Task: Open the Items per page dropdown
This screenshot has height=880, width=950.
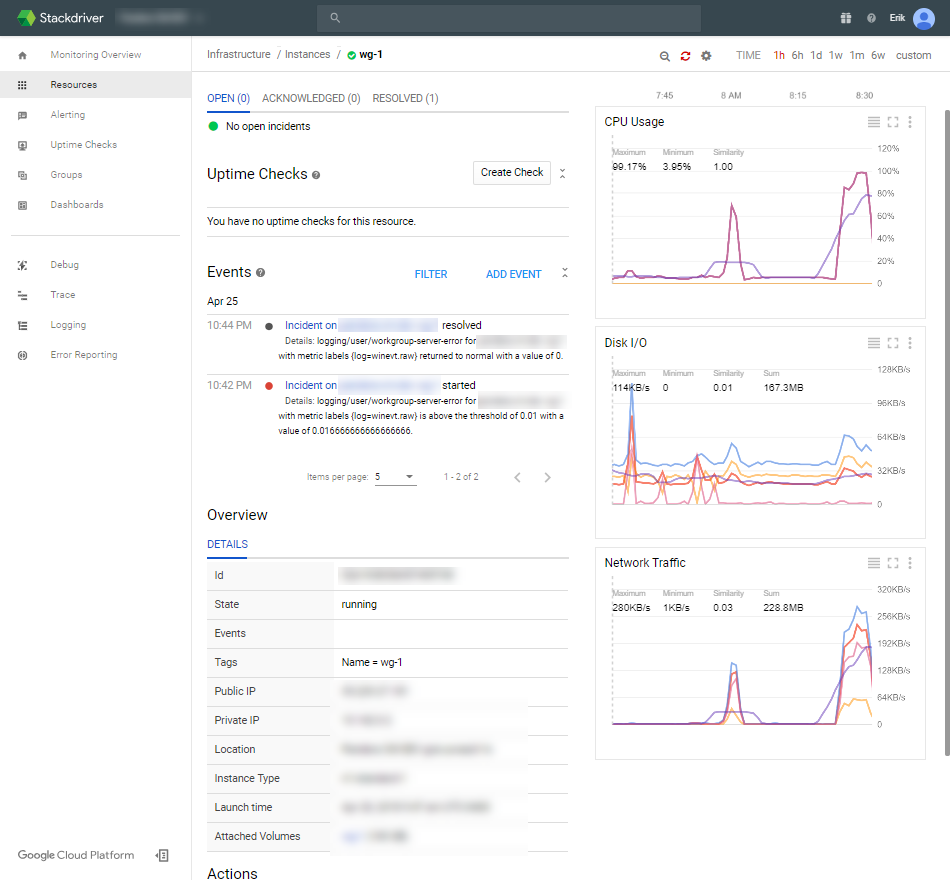Action: click(395, 477)
